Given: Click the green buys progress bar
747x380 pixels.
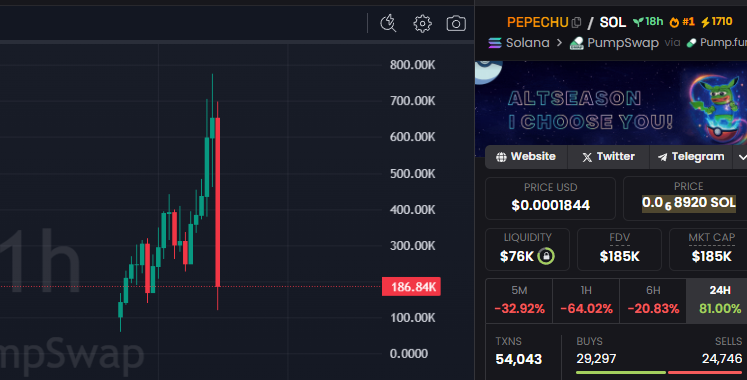Looking at the screenshot, I should click(x=621, y=372).
